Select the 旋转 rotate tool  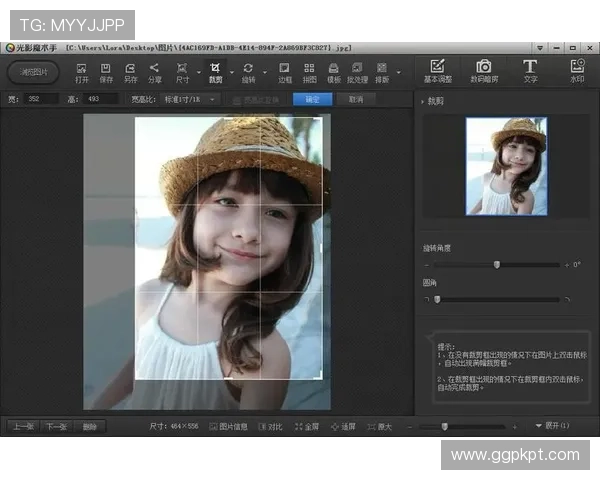[x=248, y=73]
